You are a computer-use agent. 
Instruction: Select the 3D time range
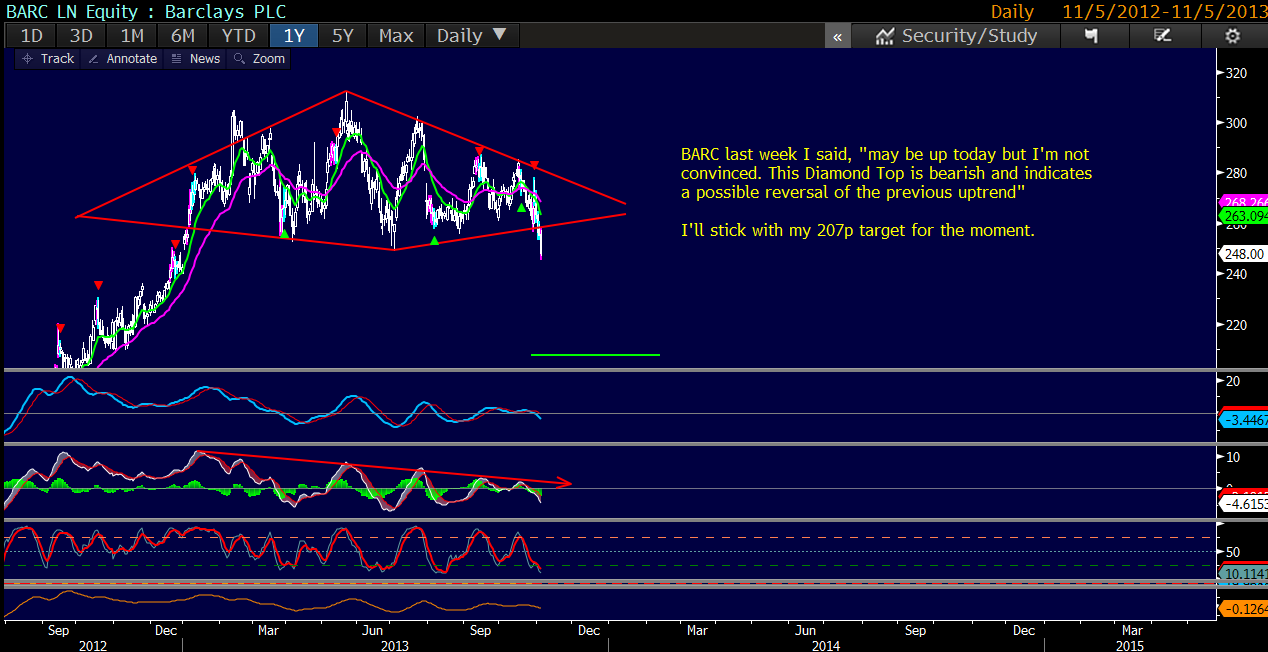tap(81, 36)
